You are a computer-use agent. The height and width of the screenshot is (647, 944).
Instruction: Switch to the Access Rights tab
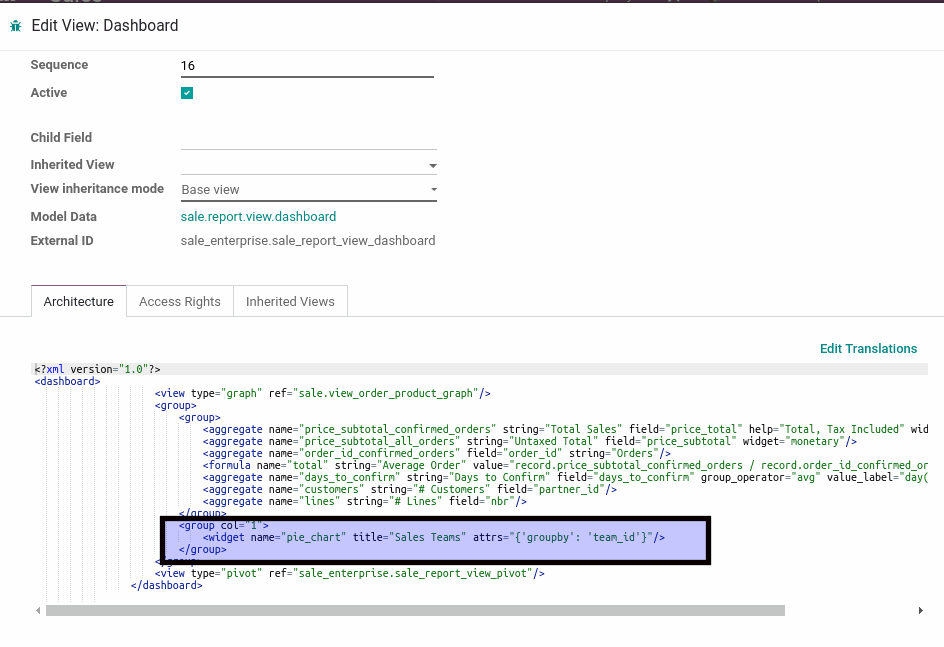point(179,301)
